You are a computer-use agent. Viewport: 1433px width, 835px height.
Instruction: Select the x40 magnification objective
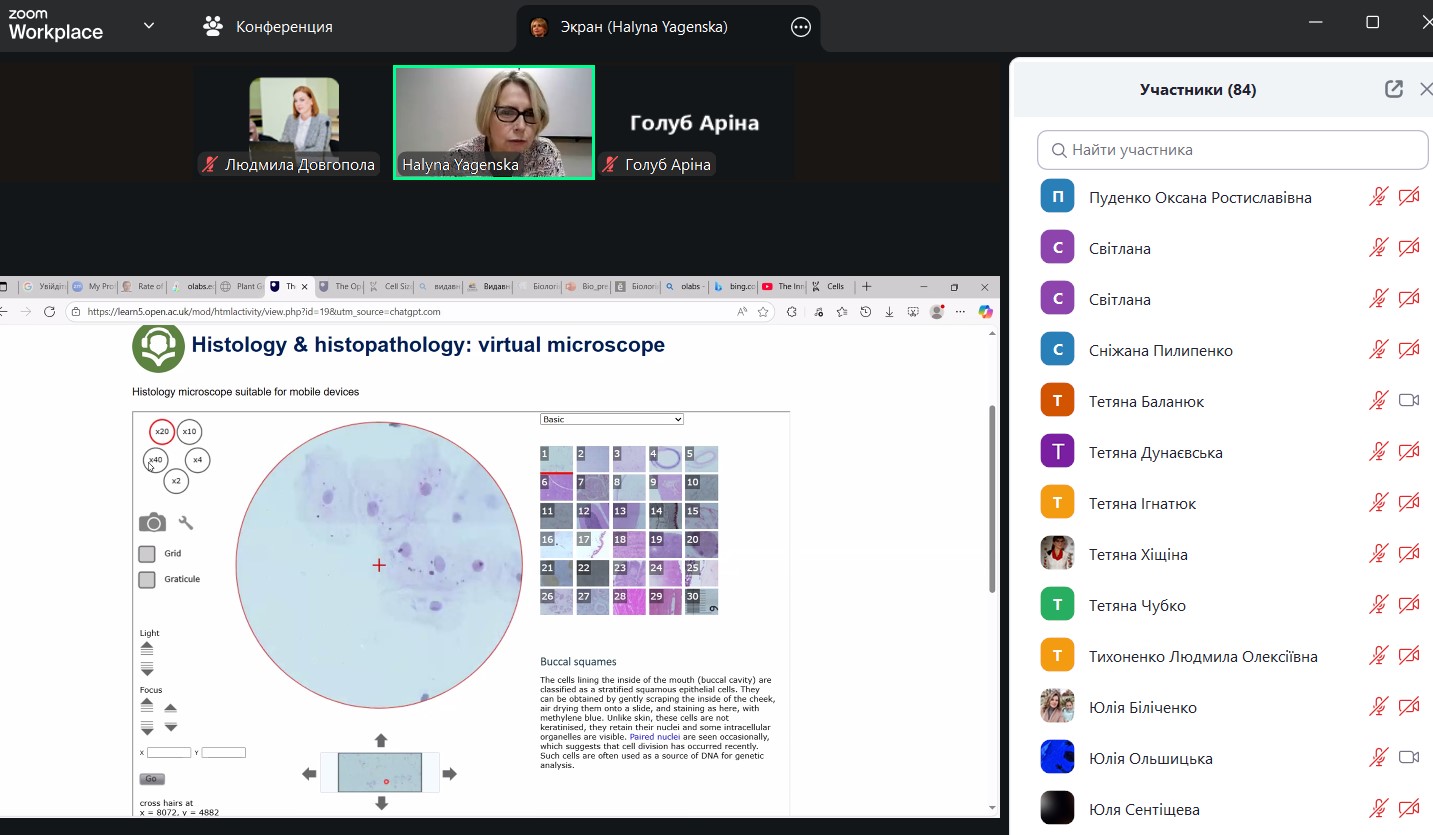coord(155,460)
